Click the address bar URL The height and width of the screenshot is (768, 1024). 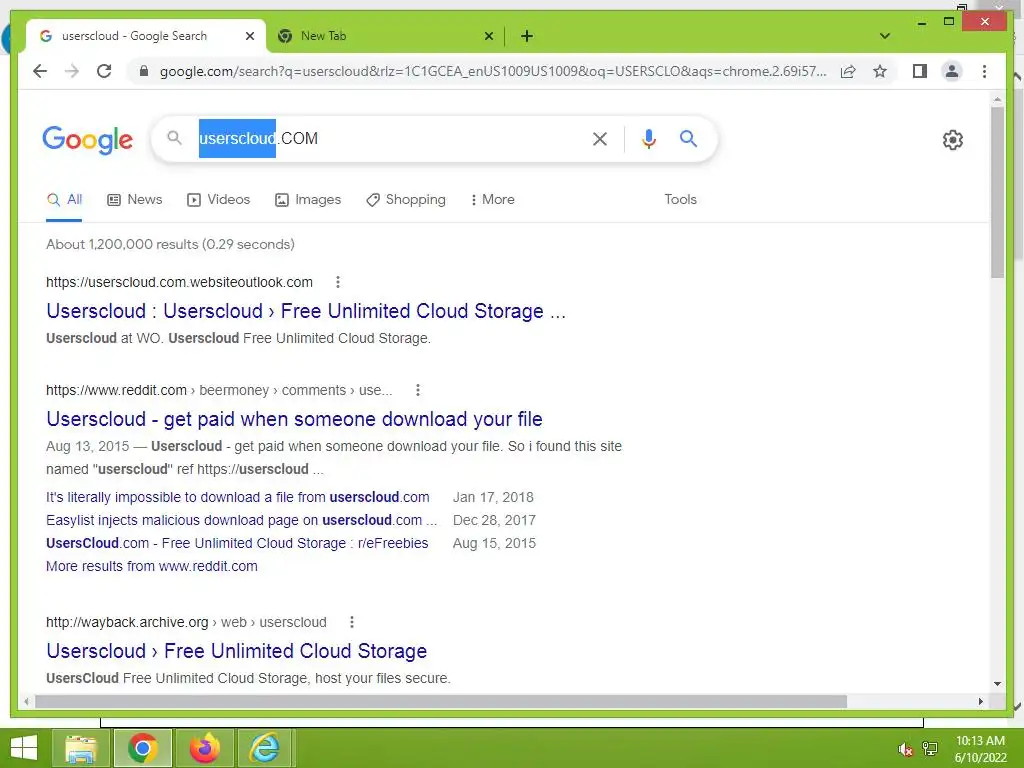click(493, 71)
